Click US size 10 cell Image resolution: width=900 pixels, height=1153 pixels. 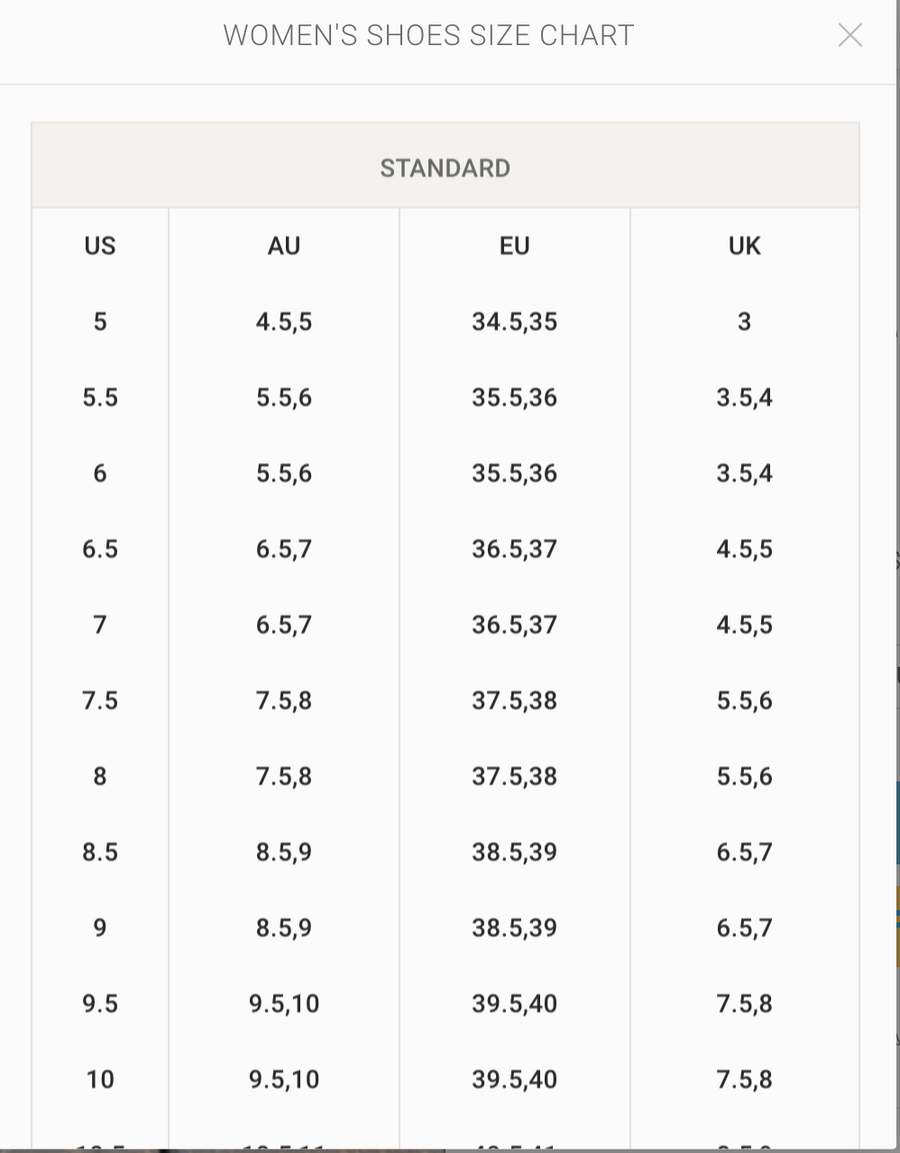point(100,1080)
